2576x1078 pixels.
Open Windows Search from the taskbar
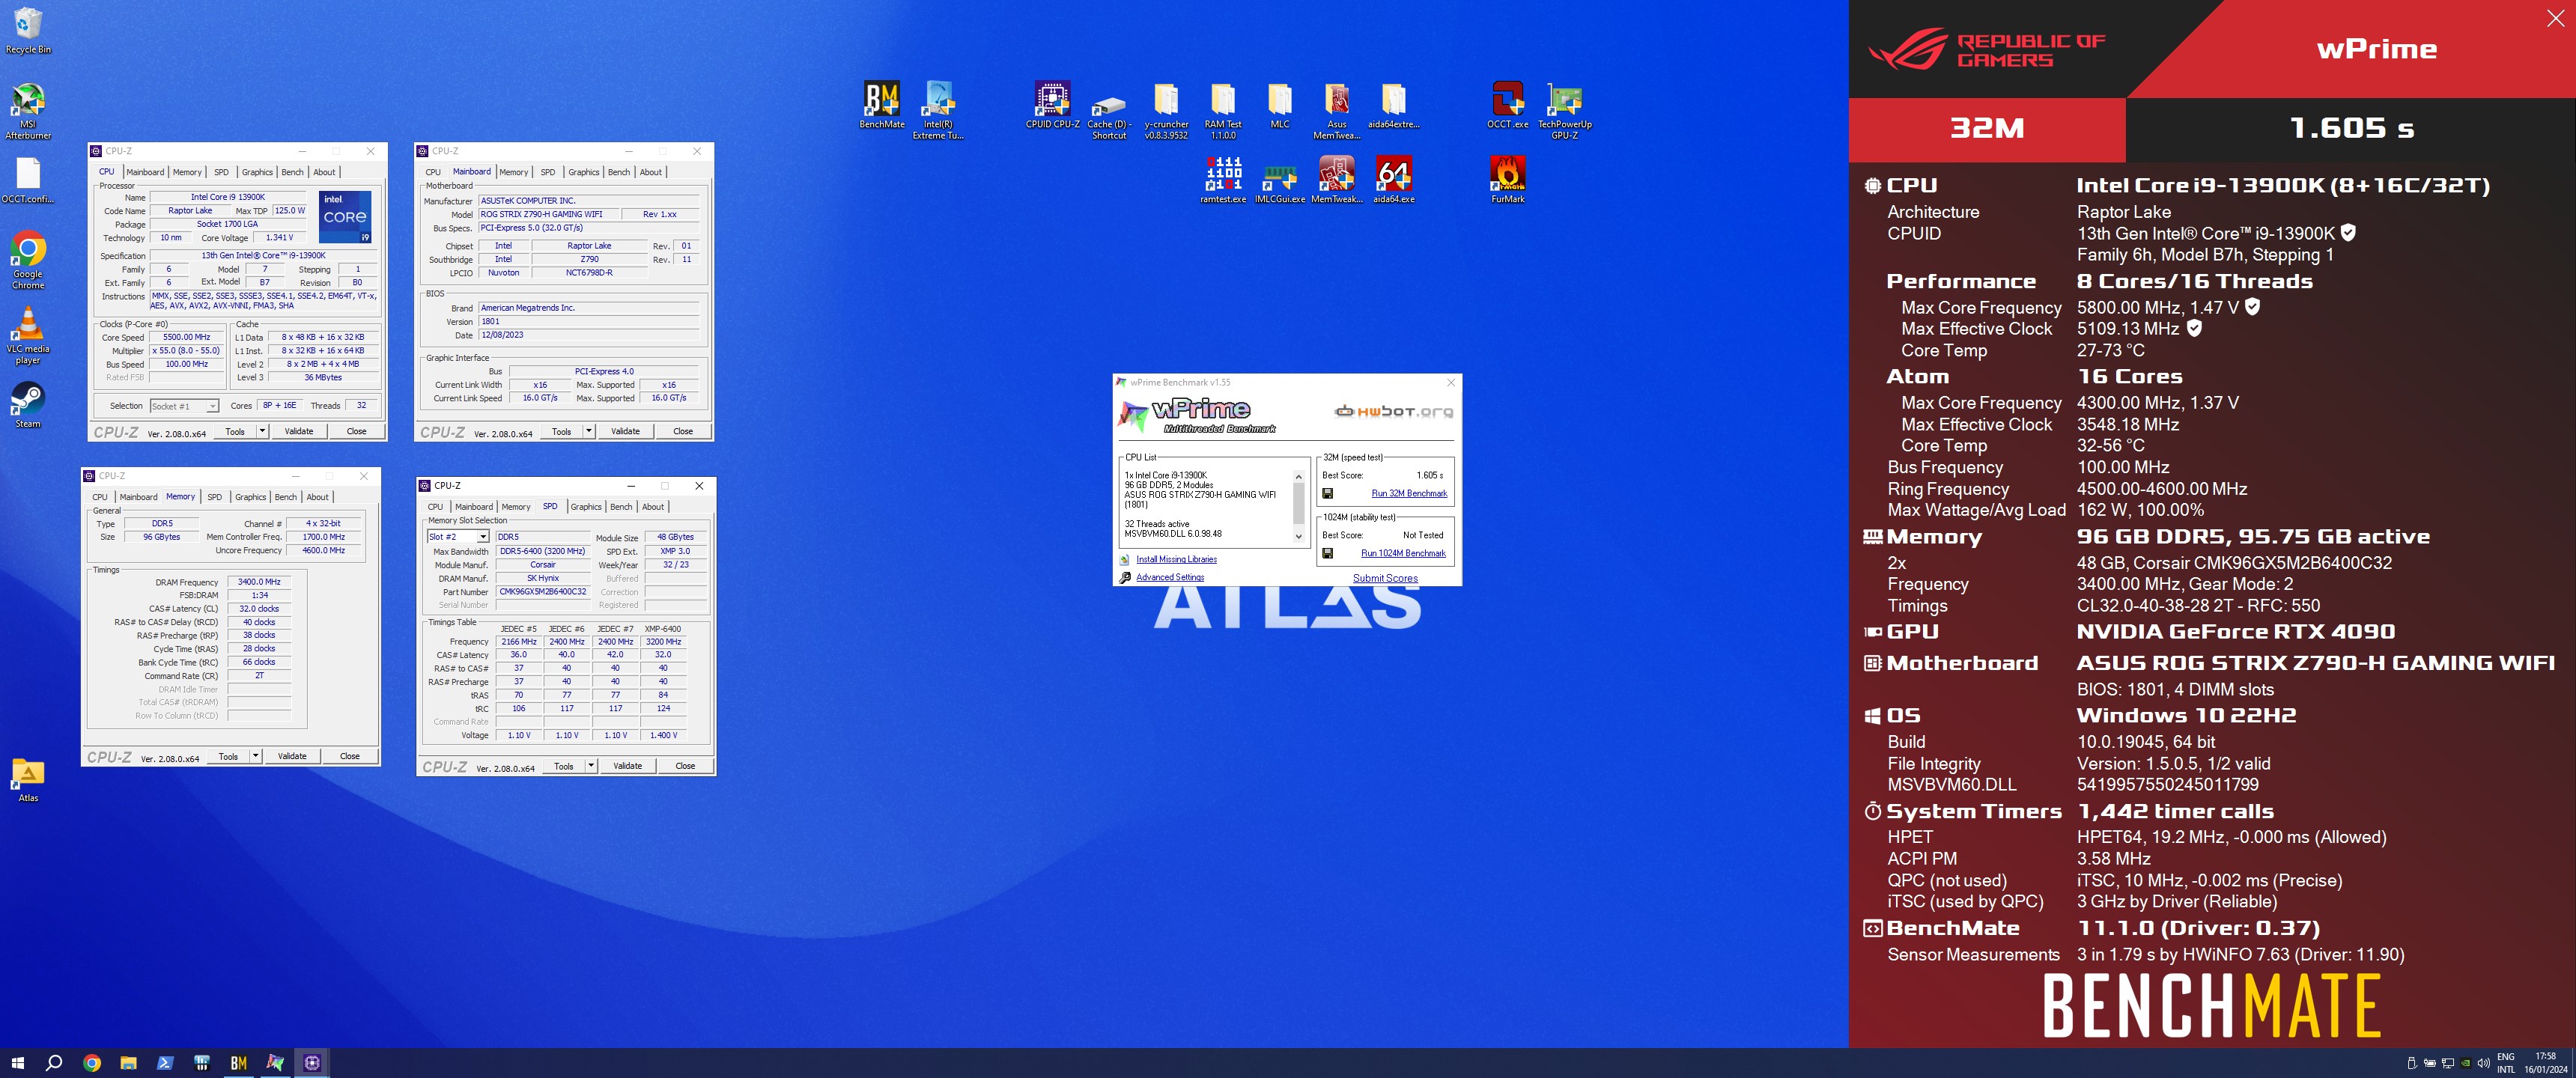point(54,1063)
